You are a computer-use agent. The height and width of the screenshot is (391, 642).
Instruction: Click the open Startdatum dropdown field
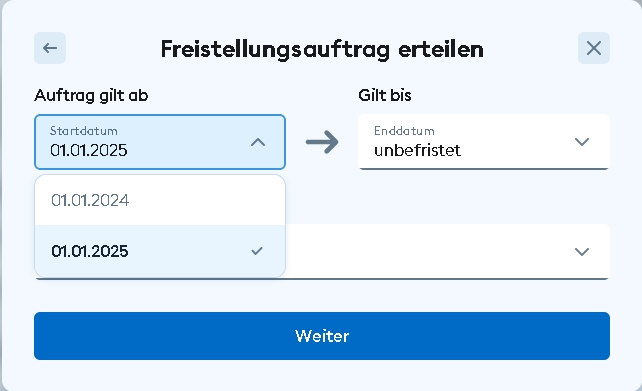(160, 142)
